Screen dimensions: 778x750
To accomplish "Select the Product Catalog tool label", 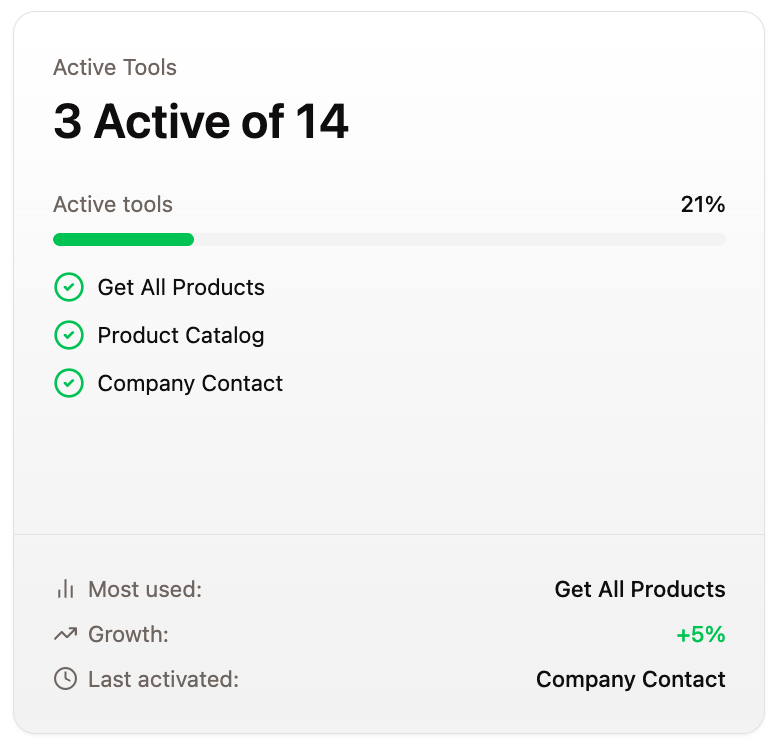I will [x=181, y=335].
